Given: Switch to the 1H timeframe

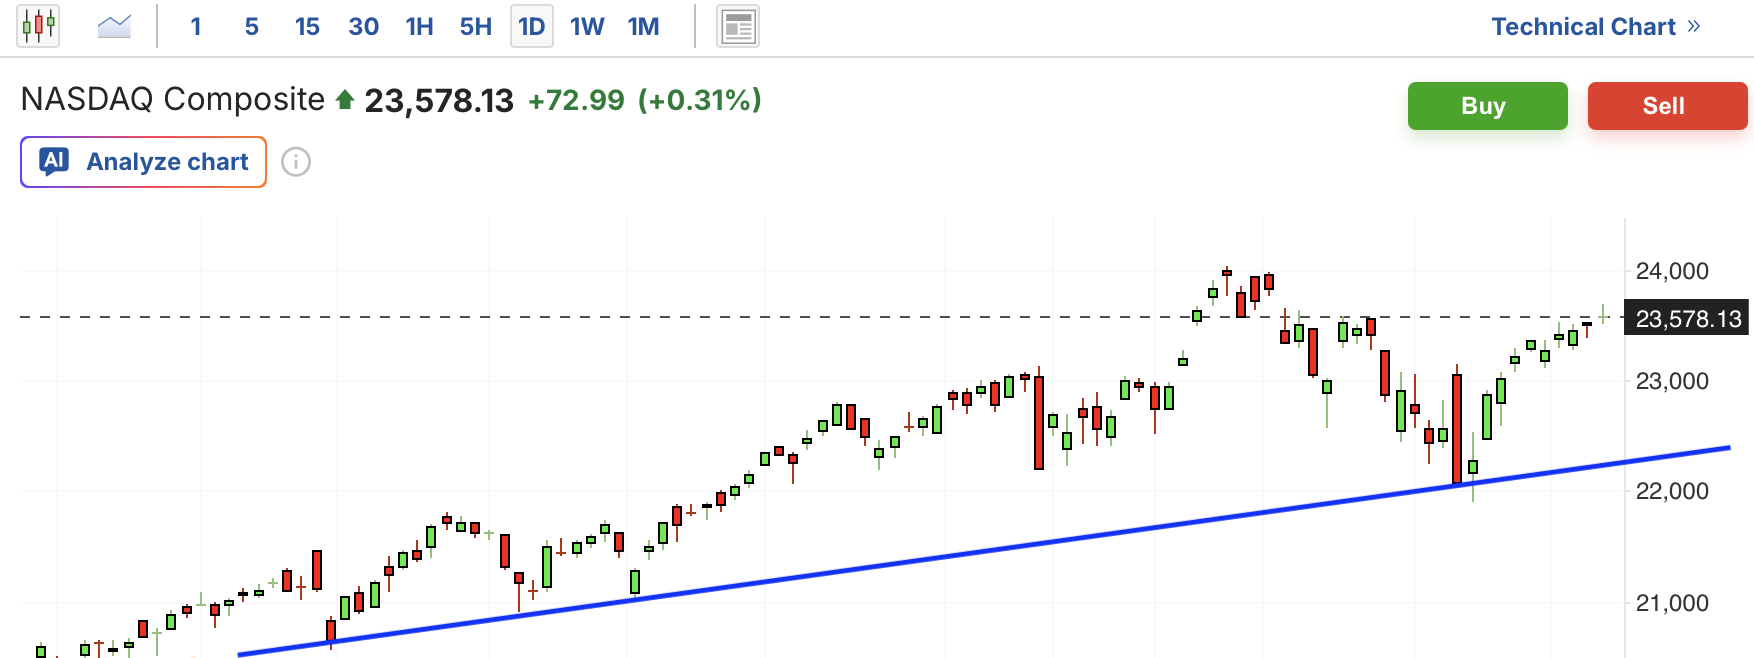Looking at the screenshot, I should (419, 27).
